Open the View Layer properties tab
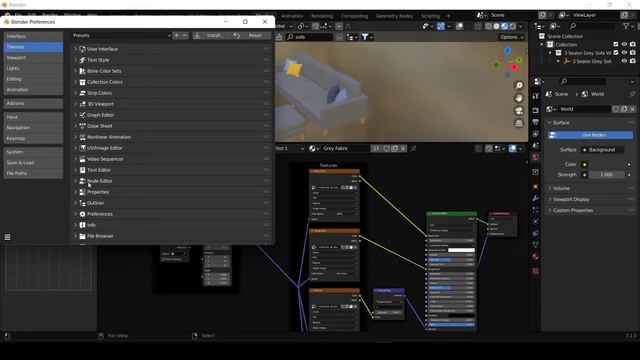Image resolution: width=640 pixels, height=360 pixels. [x=536, y=134]
